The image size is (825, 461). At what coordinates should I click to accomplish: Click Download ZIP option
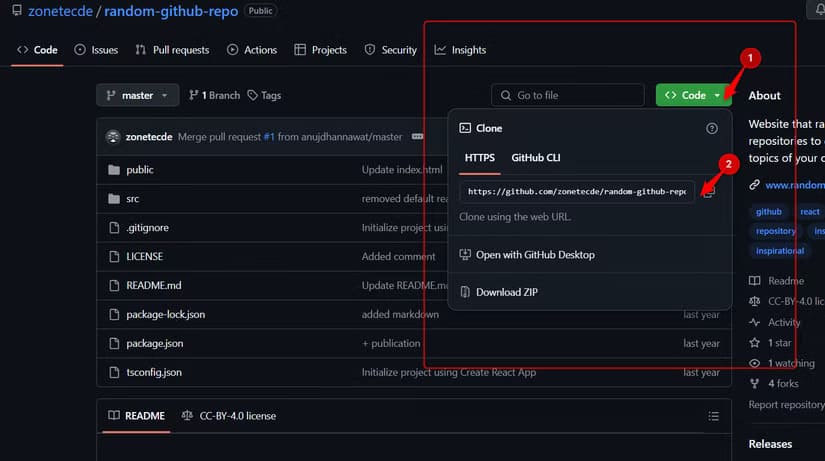pyautogui.click(x=512, y=292)
